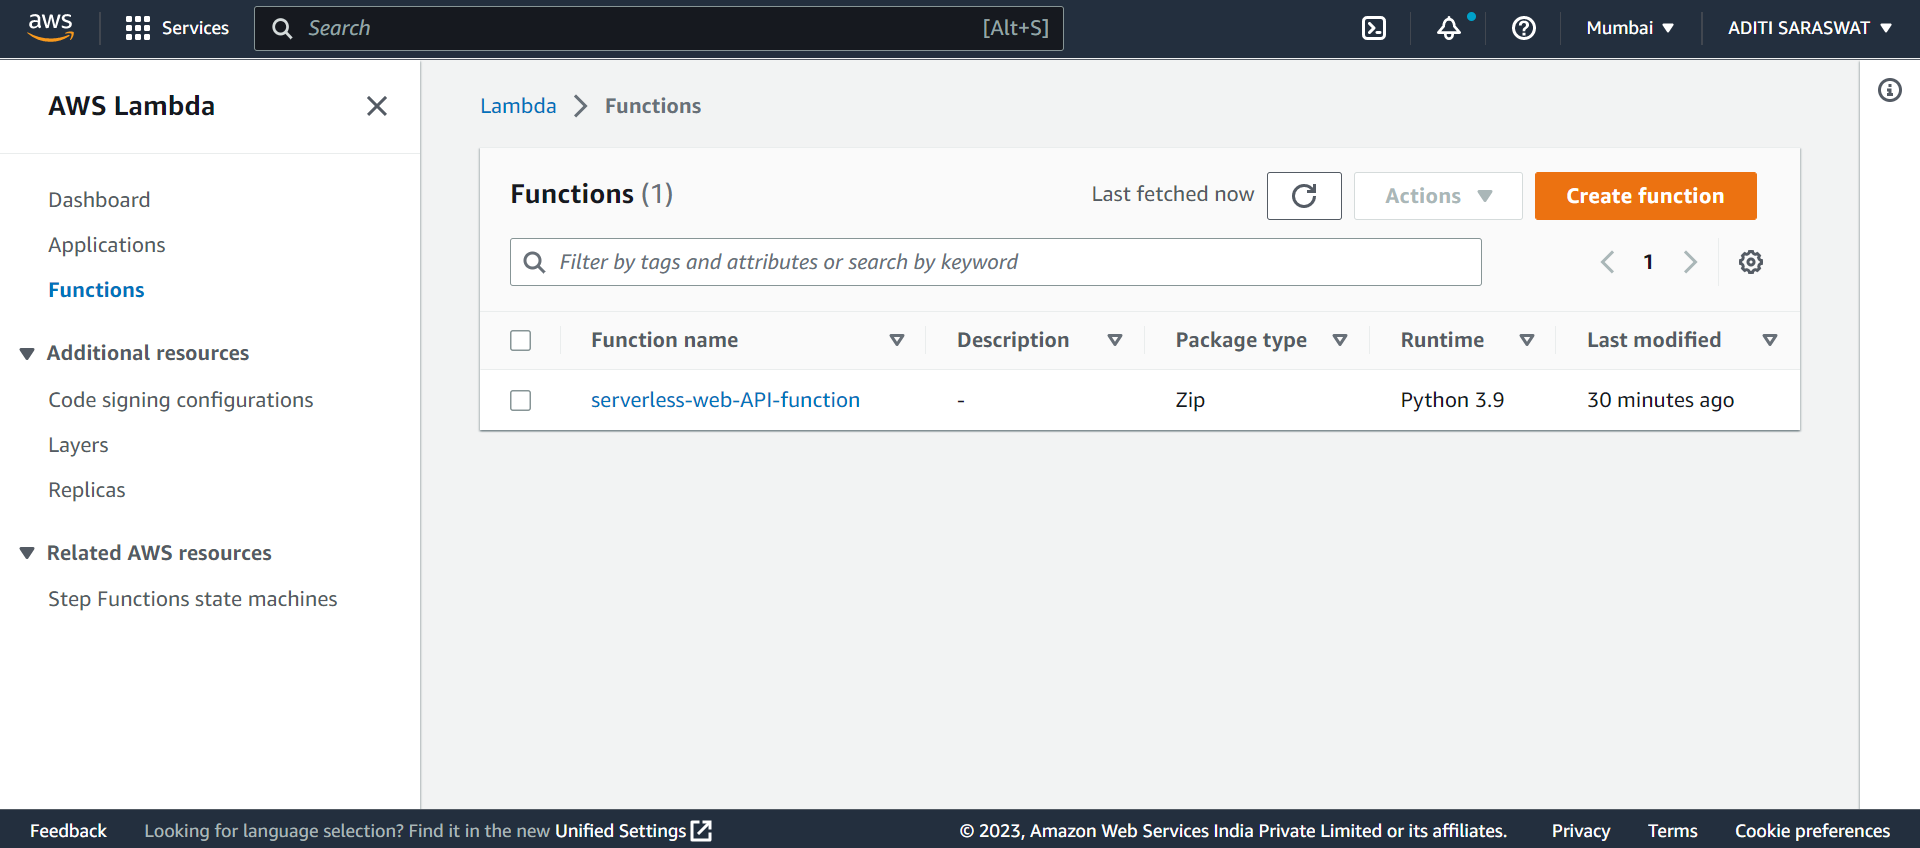Navigate to the Lambda breadcrumb
This screenshot has width=1920, height=848.
point(518,105)
